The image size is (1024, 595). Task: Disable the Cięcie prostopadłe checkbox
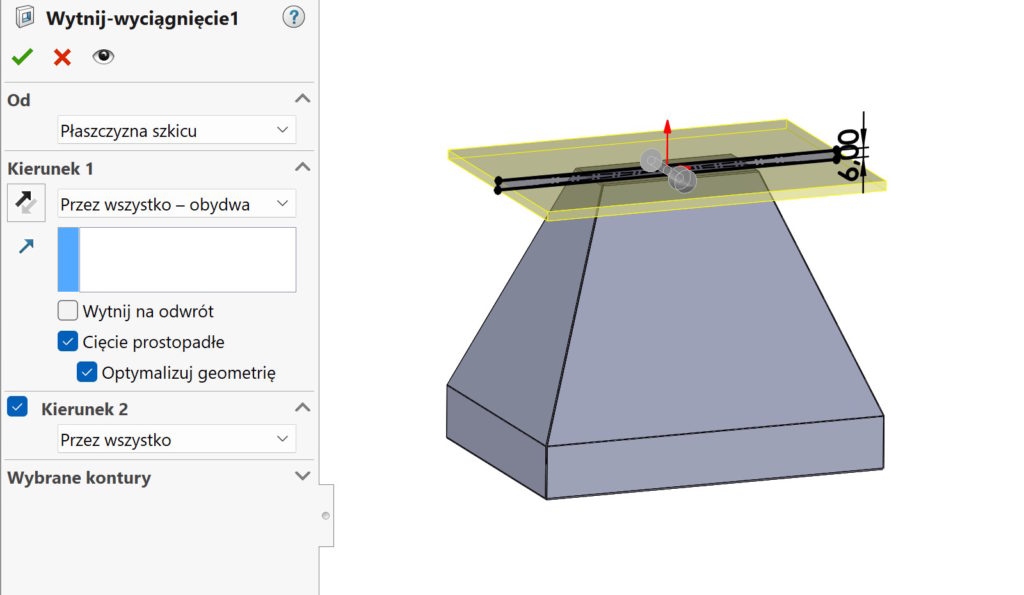coord(67,341)
